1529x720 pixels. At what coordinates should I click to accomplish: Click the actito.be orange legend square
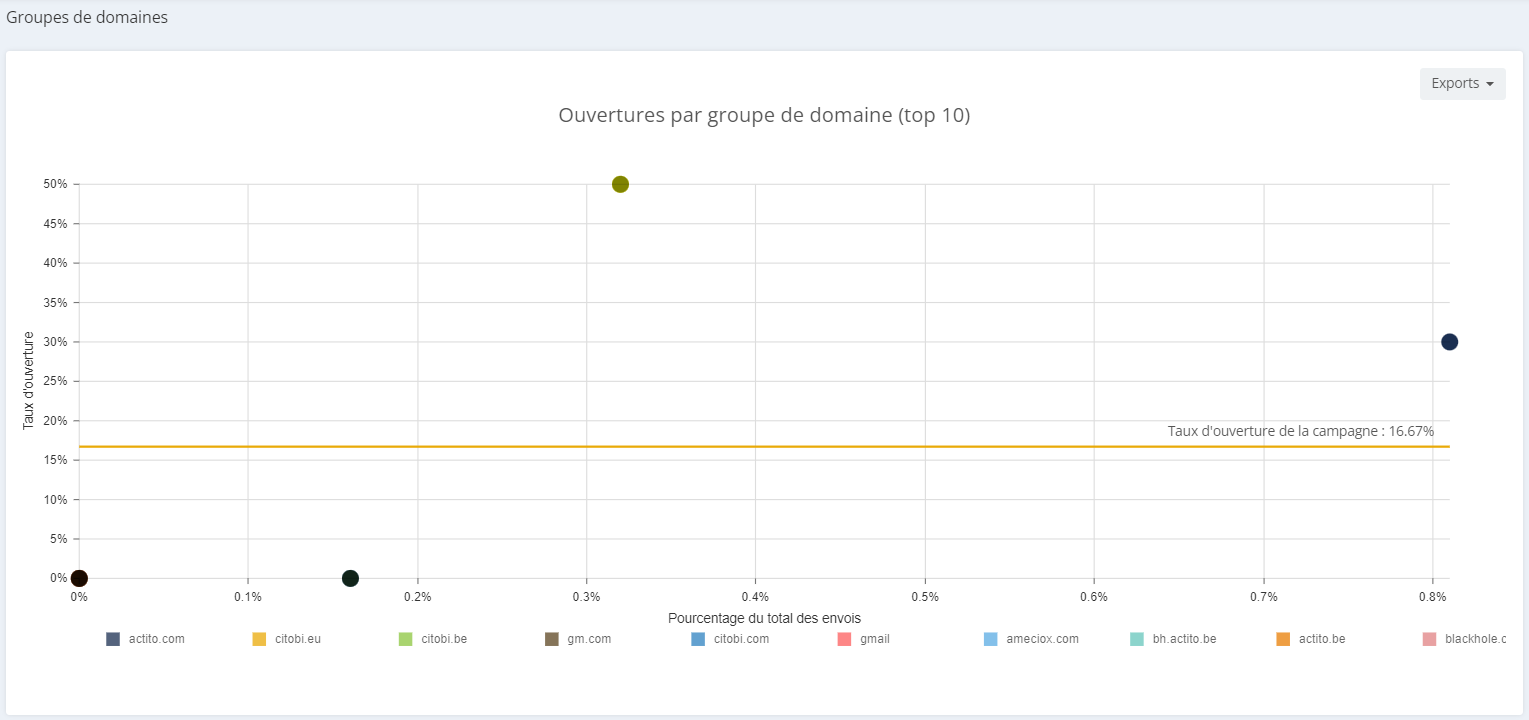pos(1283,639)
